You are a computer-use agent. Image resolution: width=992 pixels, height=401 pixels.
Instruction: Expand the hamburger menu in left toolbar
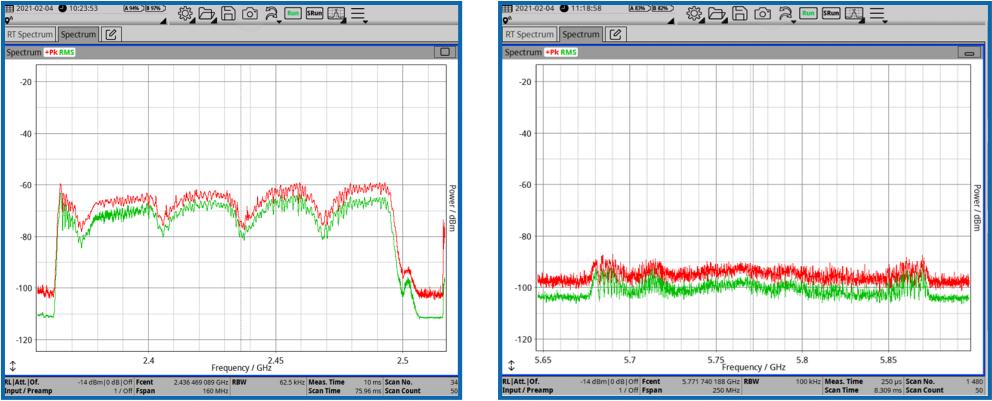tap(358, 15)
